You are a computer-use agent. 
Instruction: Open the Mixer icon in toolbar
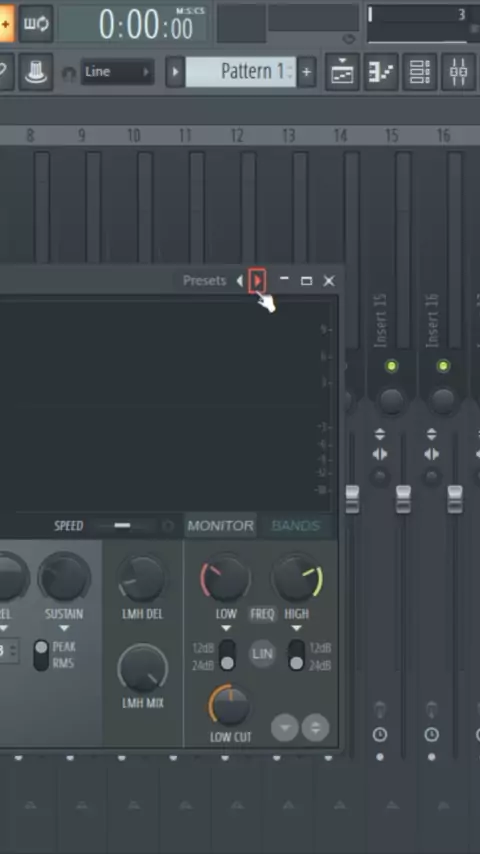(x=458, y=72)
